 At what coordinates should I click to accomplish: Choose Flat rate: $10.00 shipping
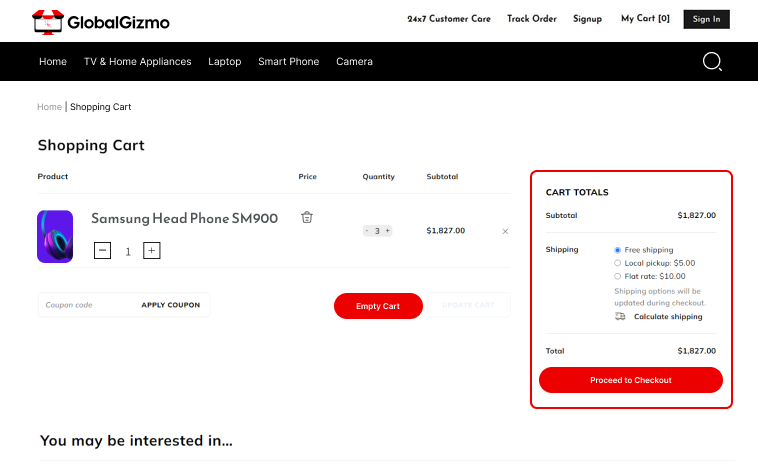coord(618,276)
